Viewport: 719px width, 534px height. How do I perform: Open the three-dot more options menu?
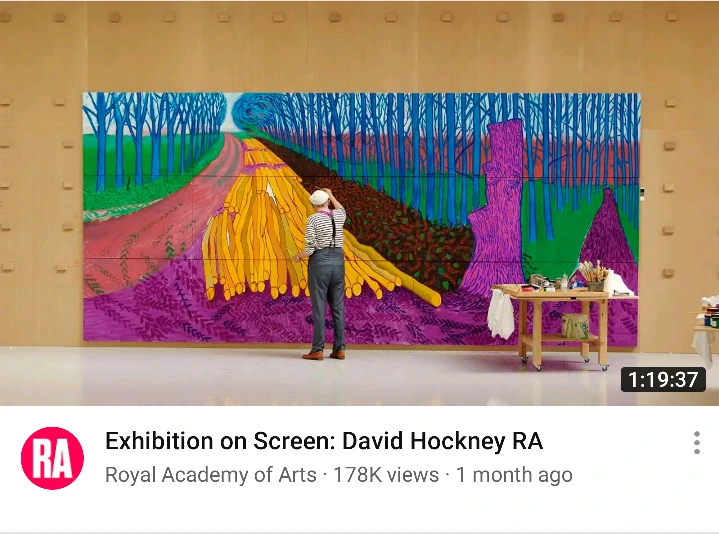click(697, 443)
